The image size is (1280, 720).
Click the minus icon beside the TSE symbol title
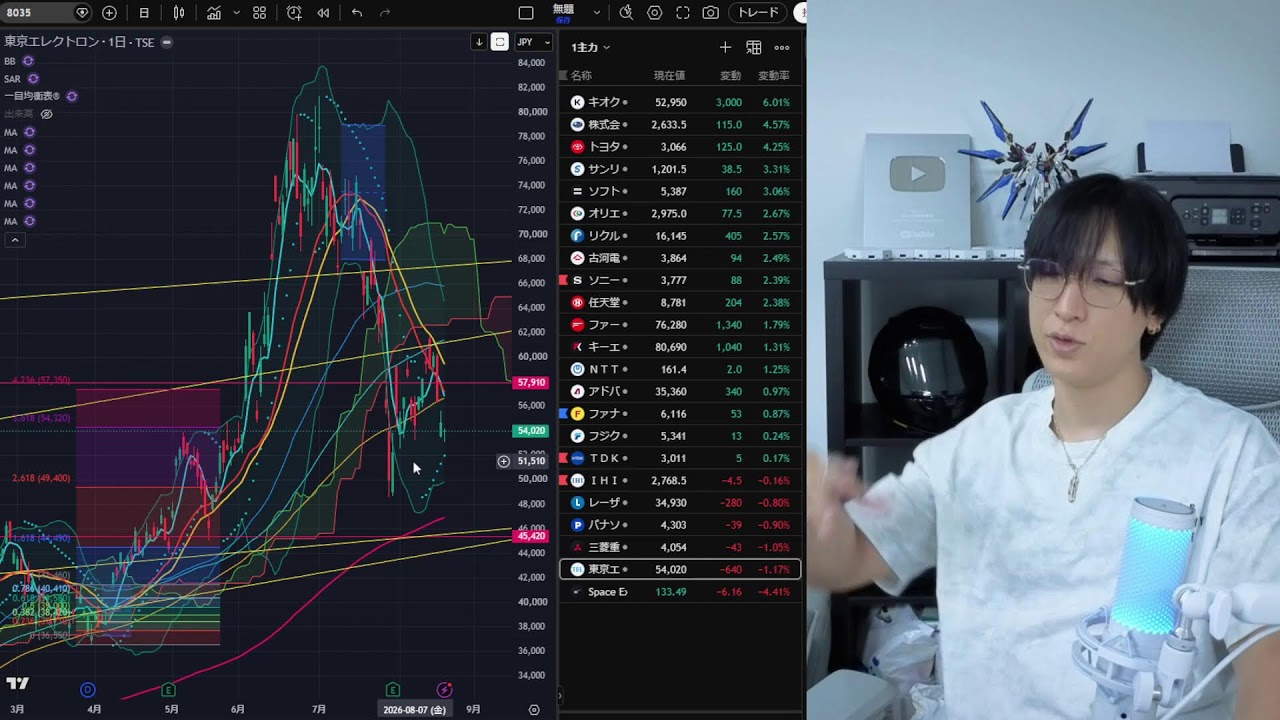(167, 42)
